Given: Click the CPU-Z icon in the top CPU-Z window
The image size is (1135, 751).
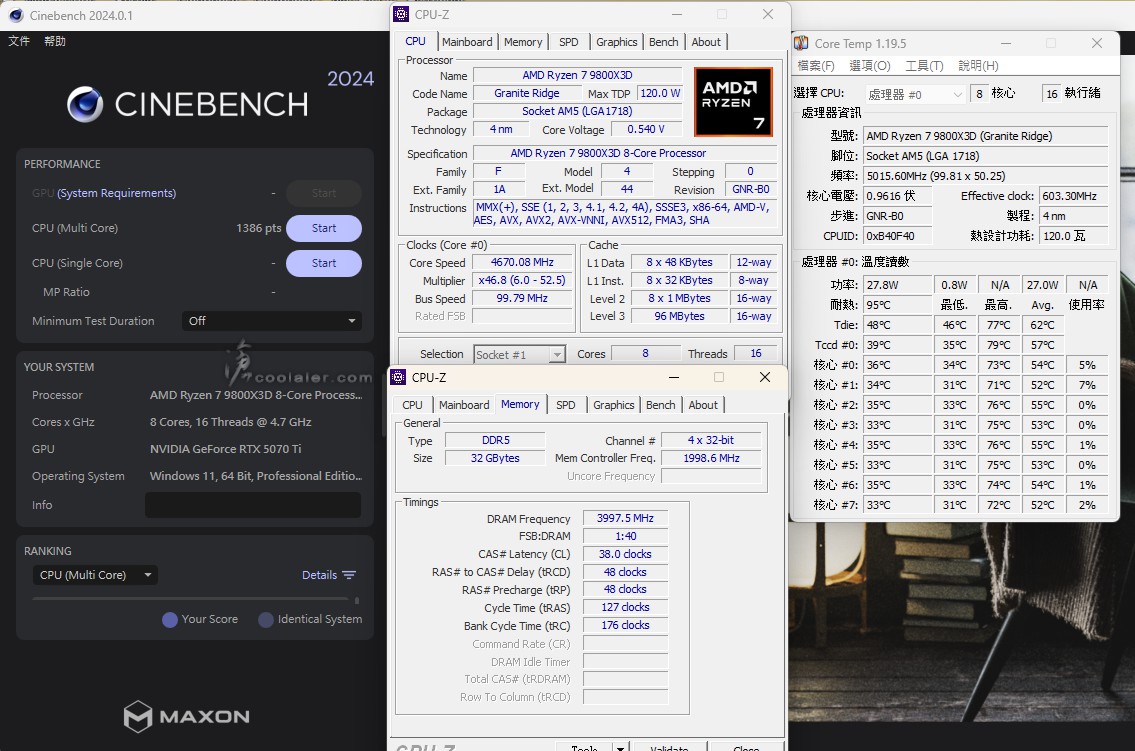Looking at the screenshot, I should pyautogui.click(x=401, y=14).
